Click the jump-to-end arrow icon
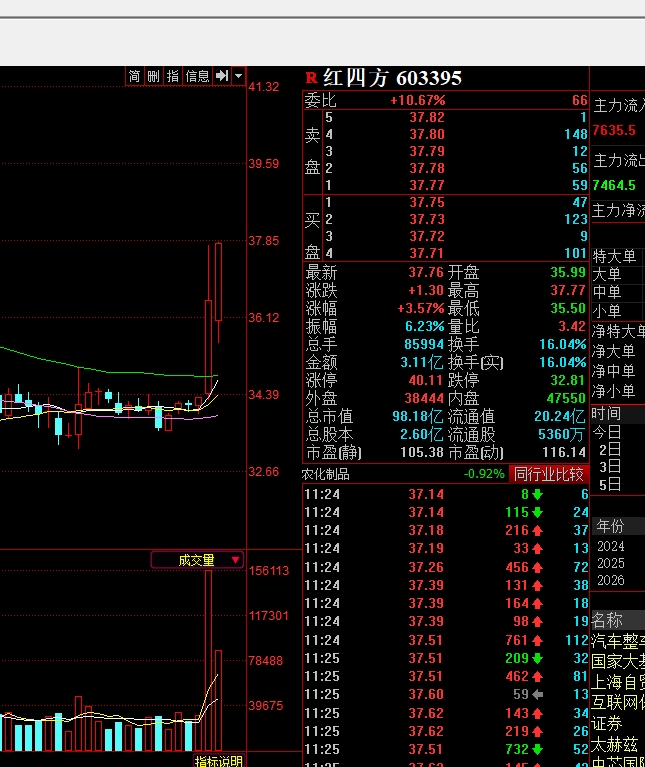The height and width of the screenshot is (767, 645). (222, 76)
